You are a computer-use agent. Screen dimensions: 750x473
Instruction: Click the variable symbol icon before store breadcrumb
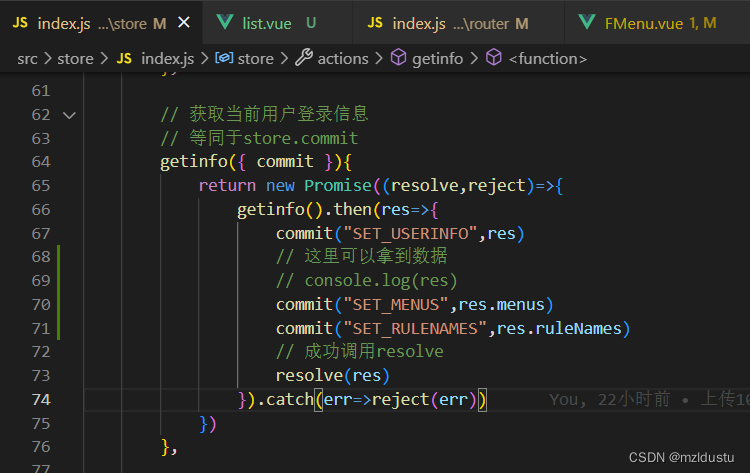(224, 58)
